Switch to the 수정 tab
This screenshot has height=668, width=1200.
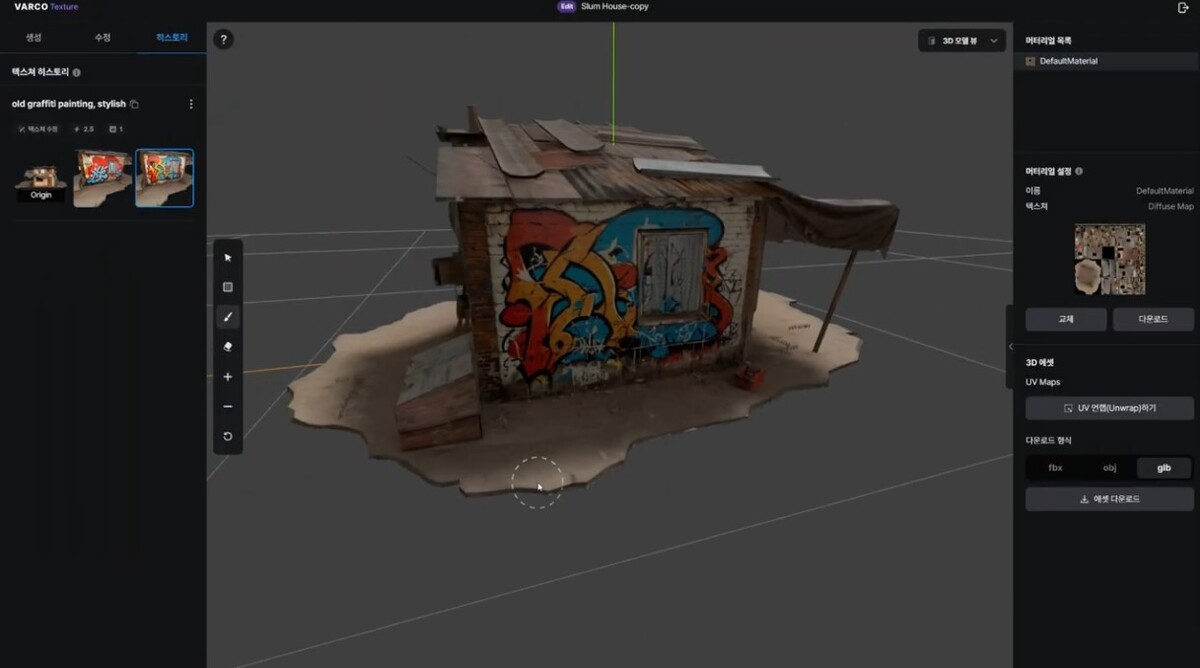pos(102,37)
